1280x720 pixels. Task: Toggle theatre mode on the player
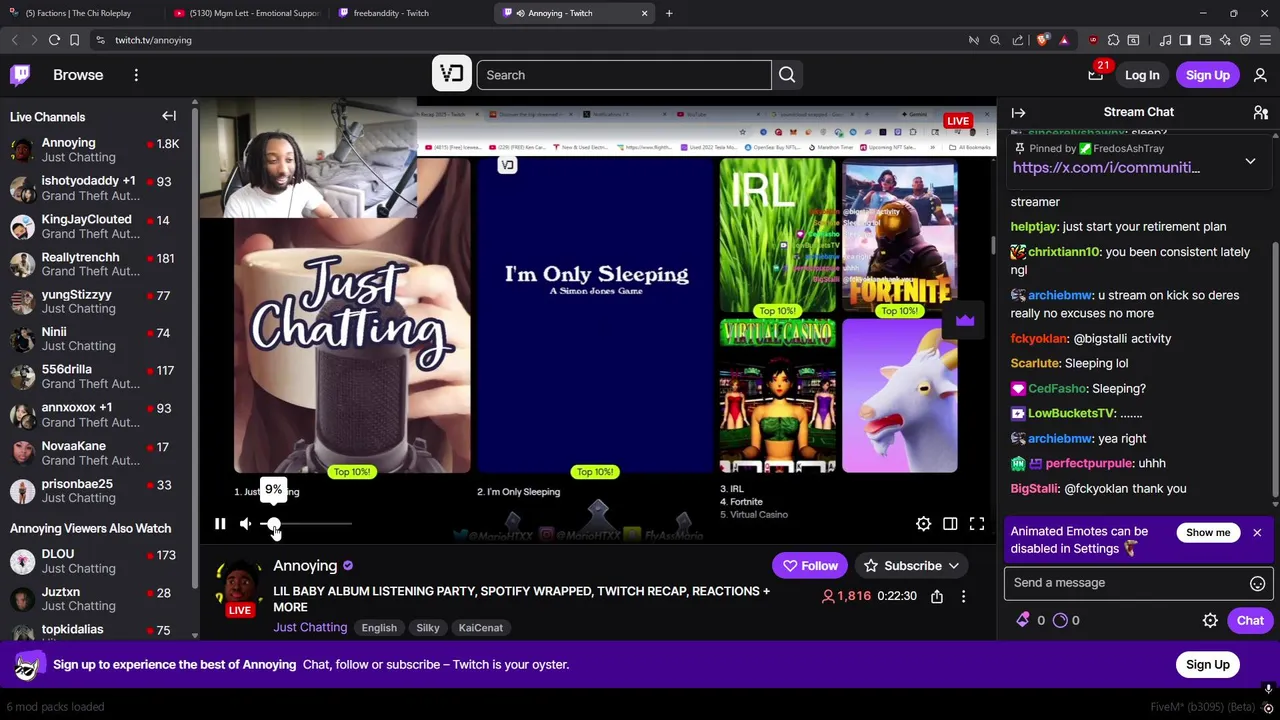click(950, 524)
